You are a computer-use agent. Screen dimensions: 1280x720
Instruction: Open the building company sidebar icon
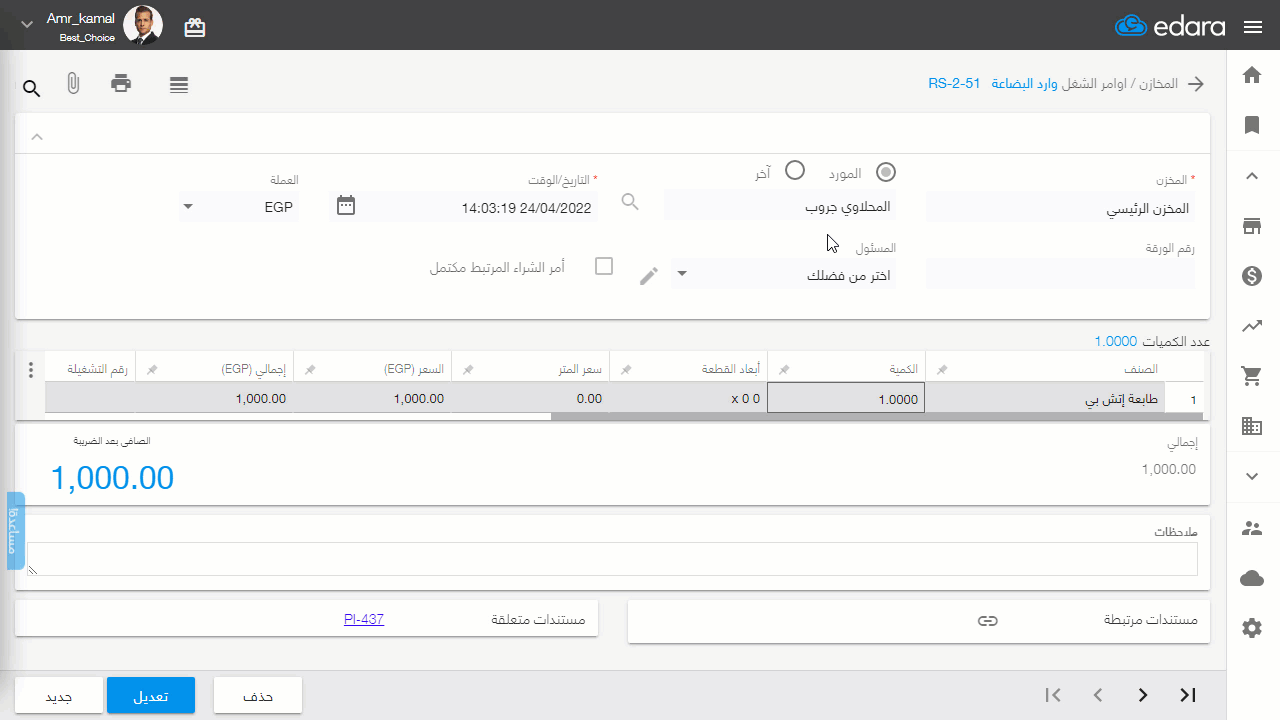1252,426
